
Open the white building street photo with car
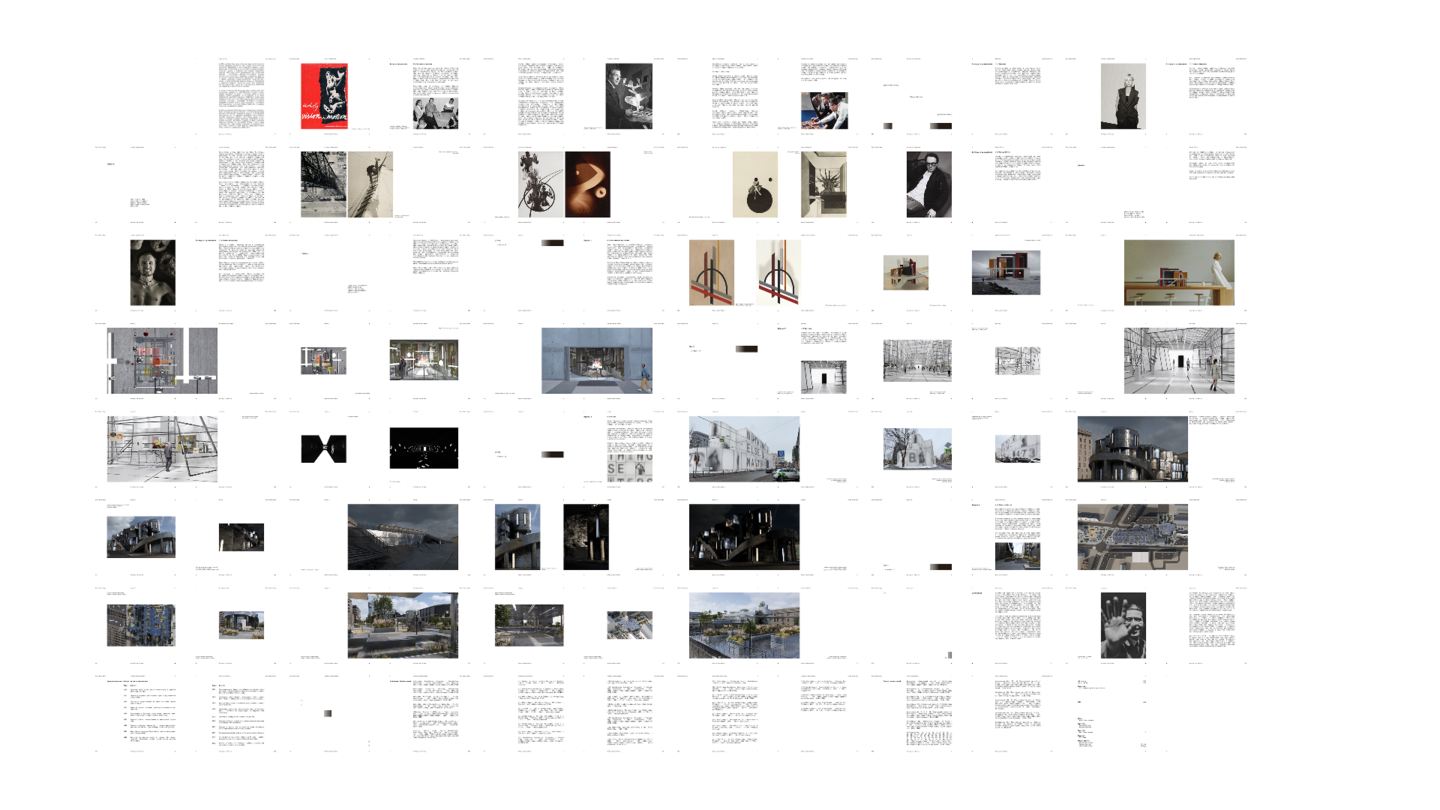click(x=745, y=449)
